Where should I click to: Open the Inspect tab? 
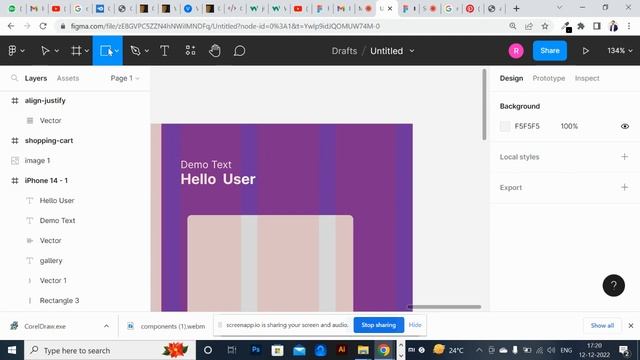(x=587, y=78)
